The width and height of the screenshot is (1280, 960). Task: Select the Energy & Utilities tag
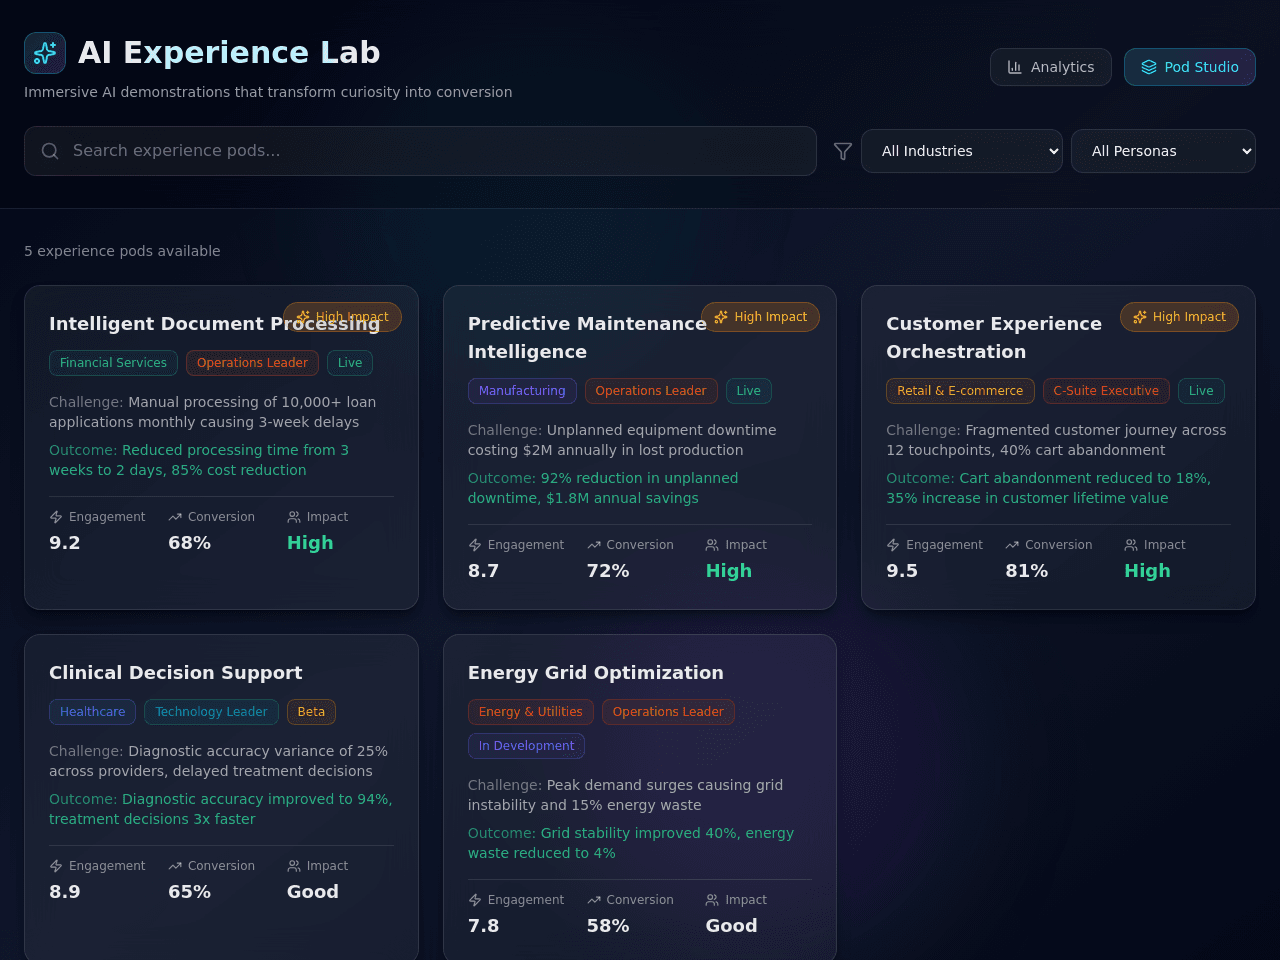coord(530,712)
